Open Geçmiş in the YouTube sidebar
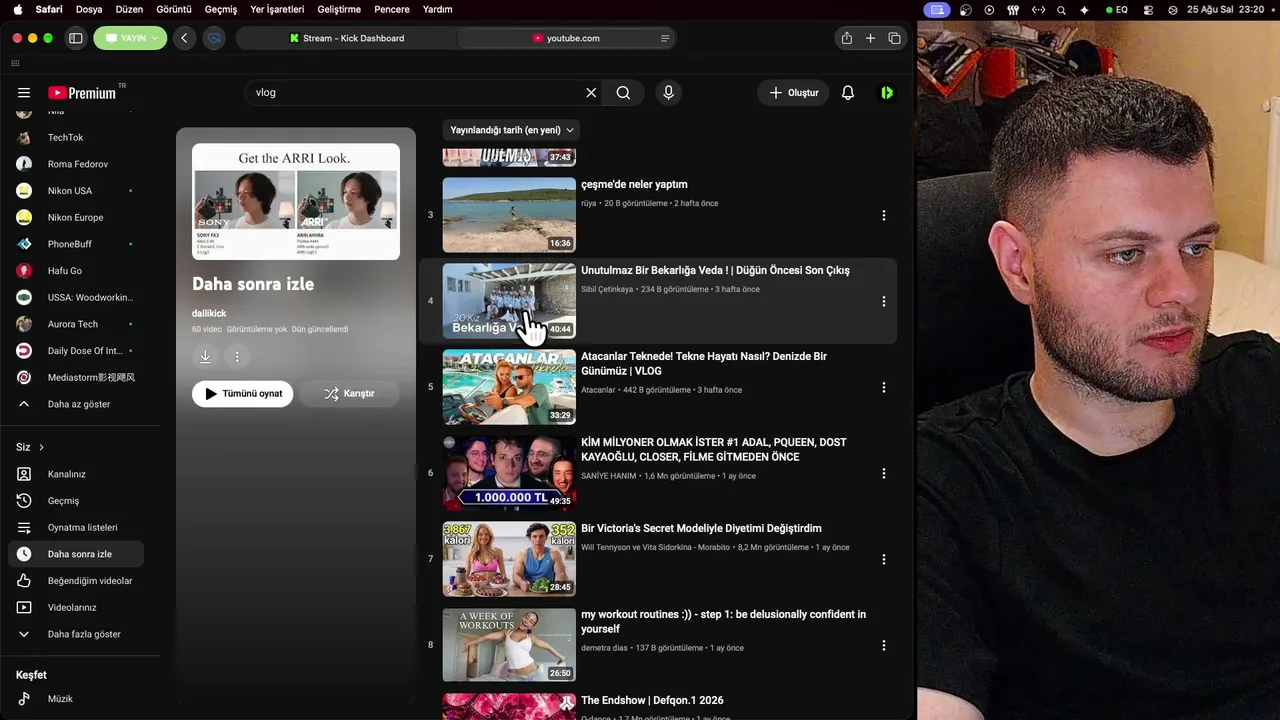 (76, 501)
